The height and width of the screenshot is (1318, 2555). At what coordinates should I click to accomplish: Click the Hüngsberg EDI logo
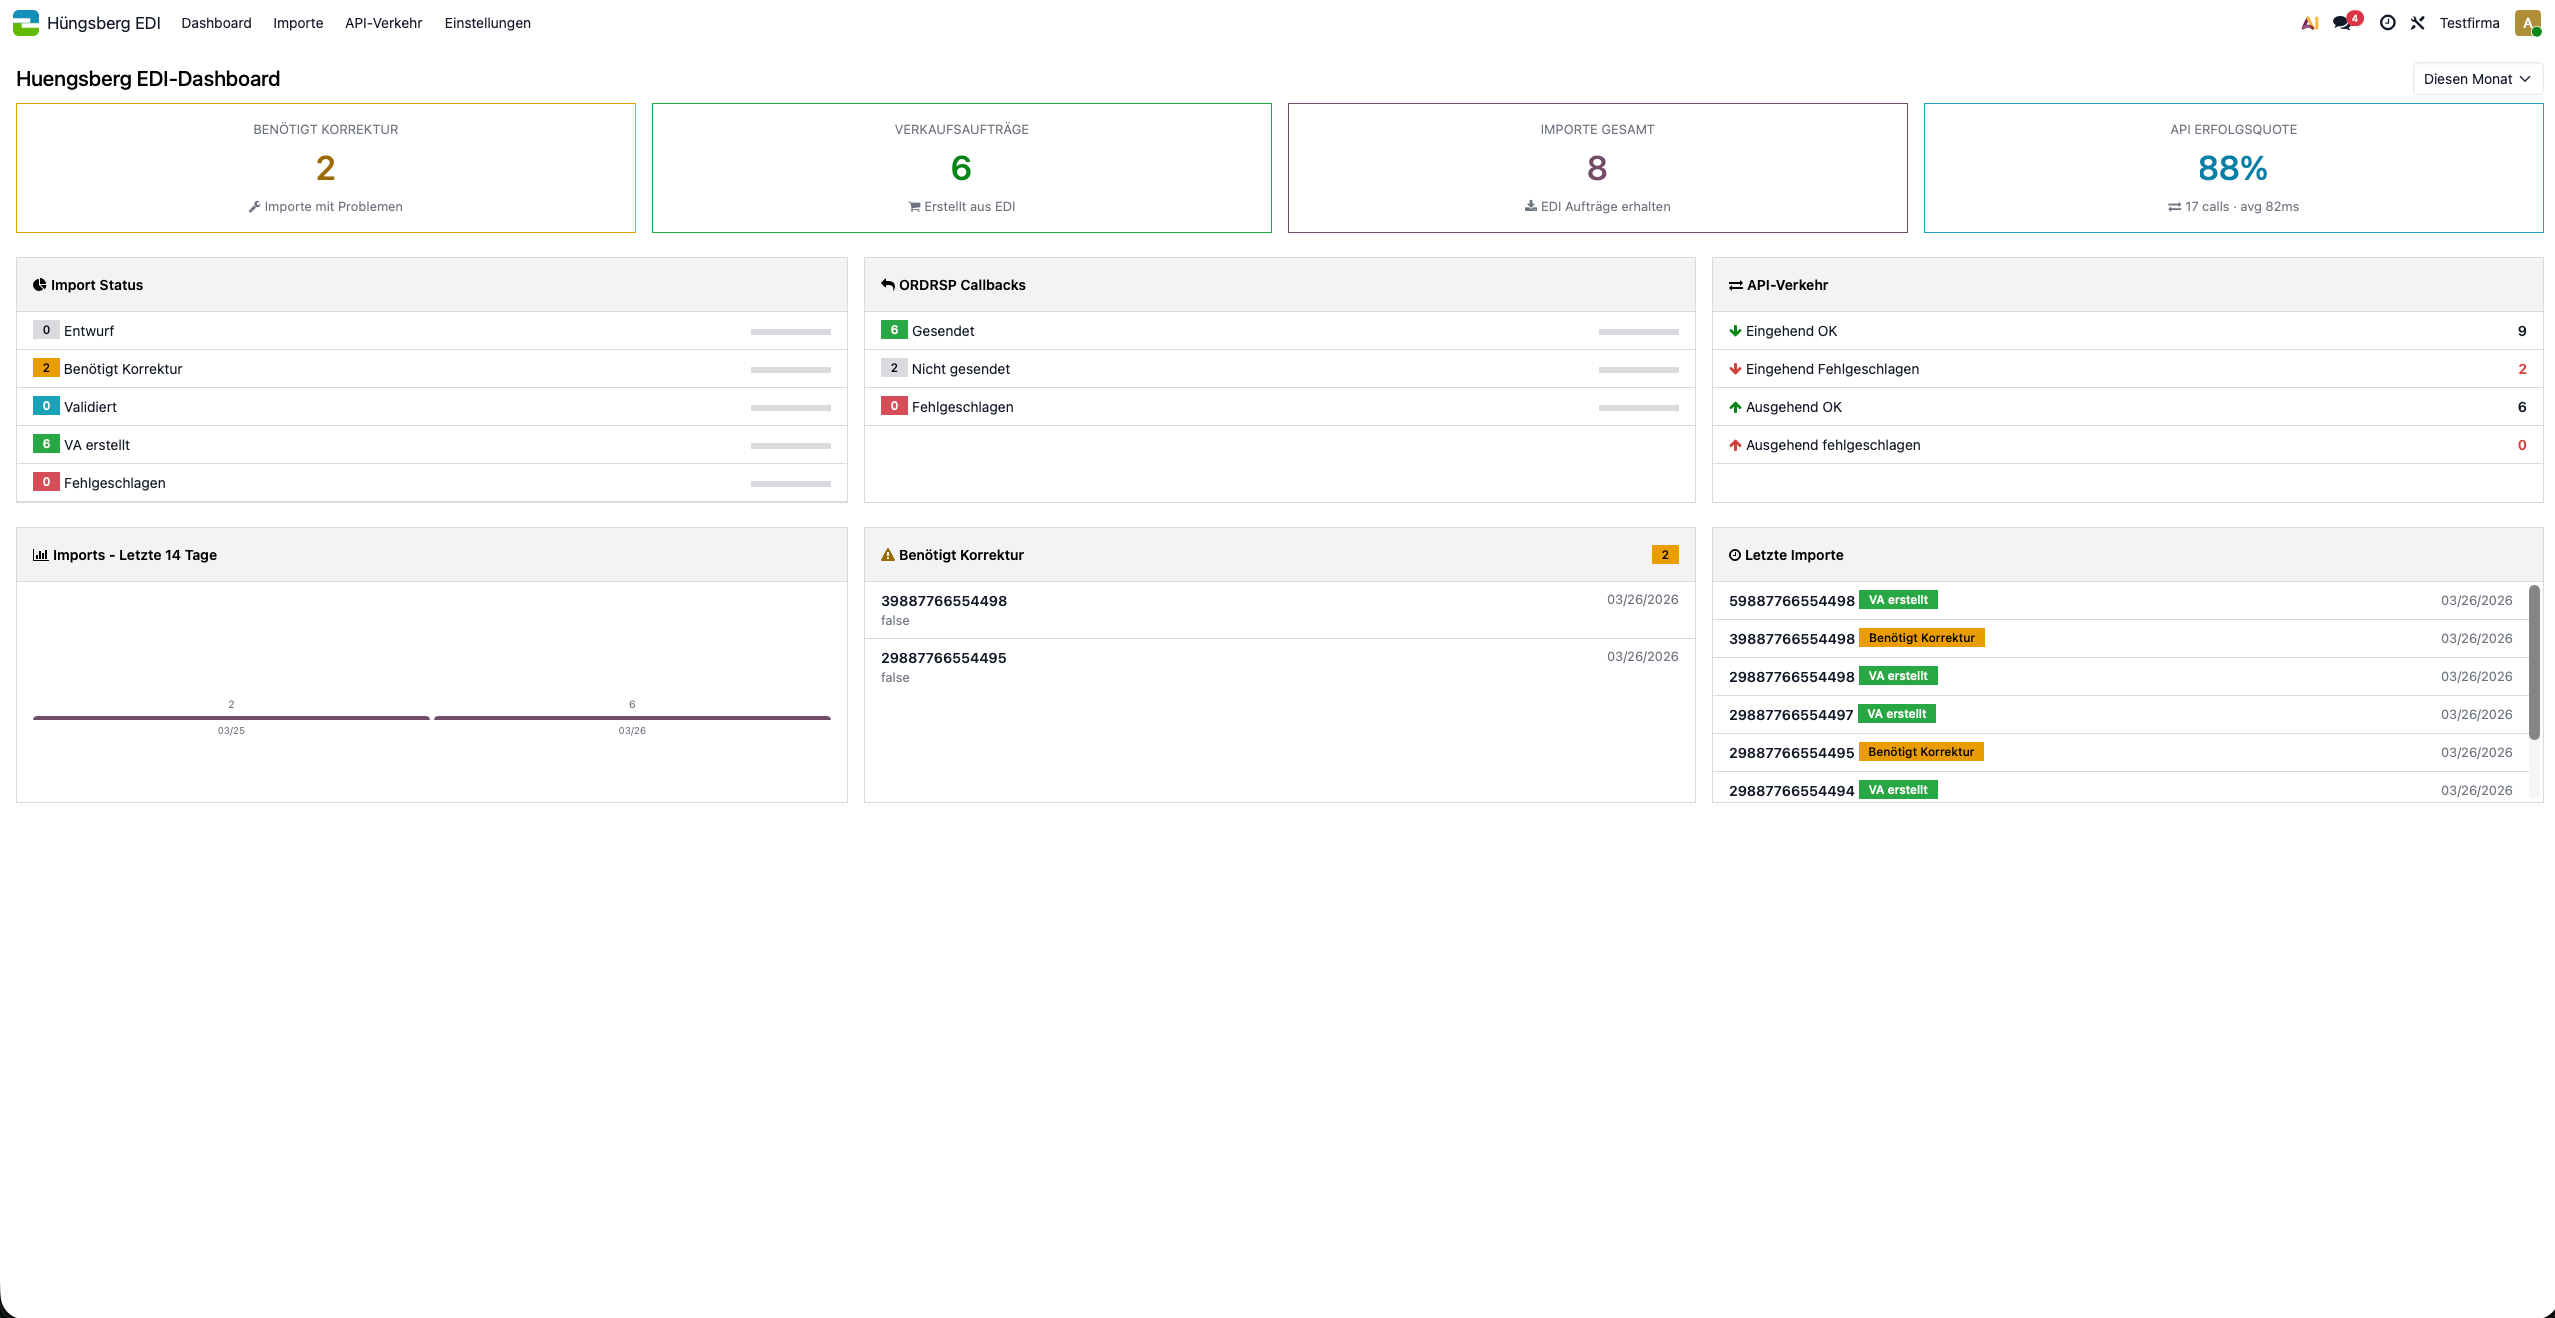tap(26, 22)
